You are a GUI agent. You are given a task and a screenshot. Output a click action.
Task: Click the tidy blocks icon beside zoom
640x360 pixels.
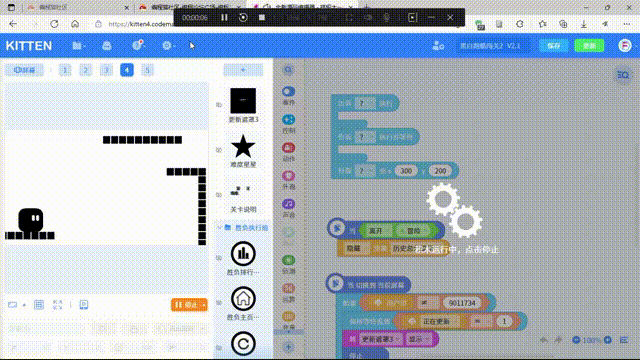pos(624,340)
